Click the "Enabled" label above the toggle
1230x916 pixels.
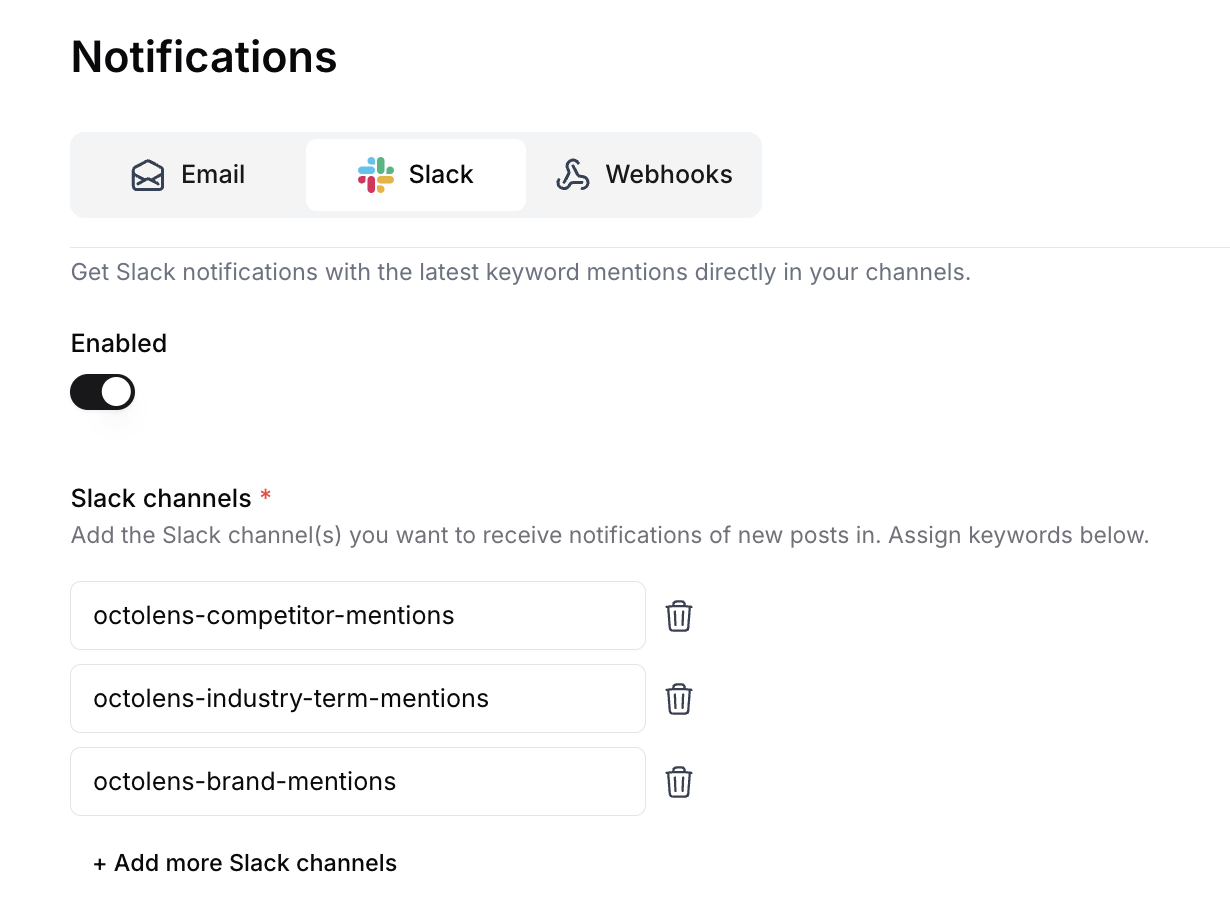(119, 343)
